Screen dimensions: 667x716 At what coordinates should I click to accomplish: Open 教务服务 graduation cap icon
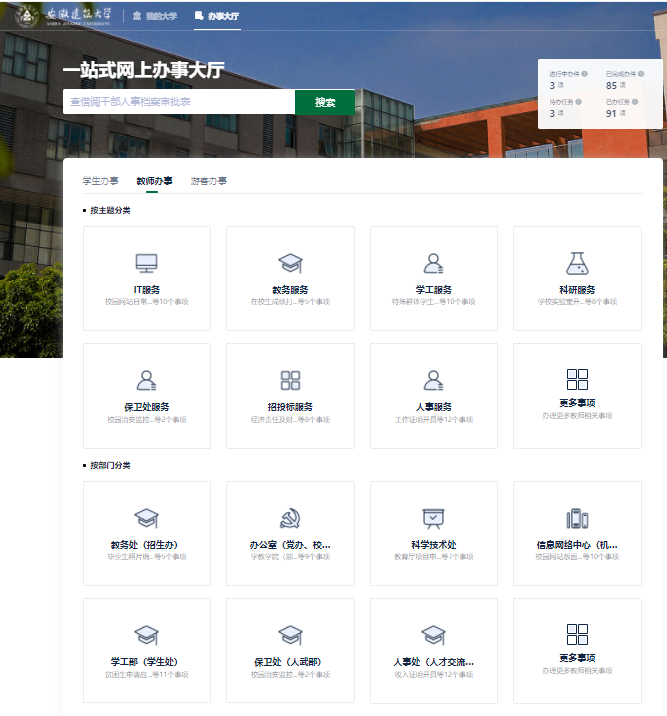pyautogui.click(x=290, y=263)
